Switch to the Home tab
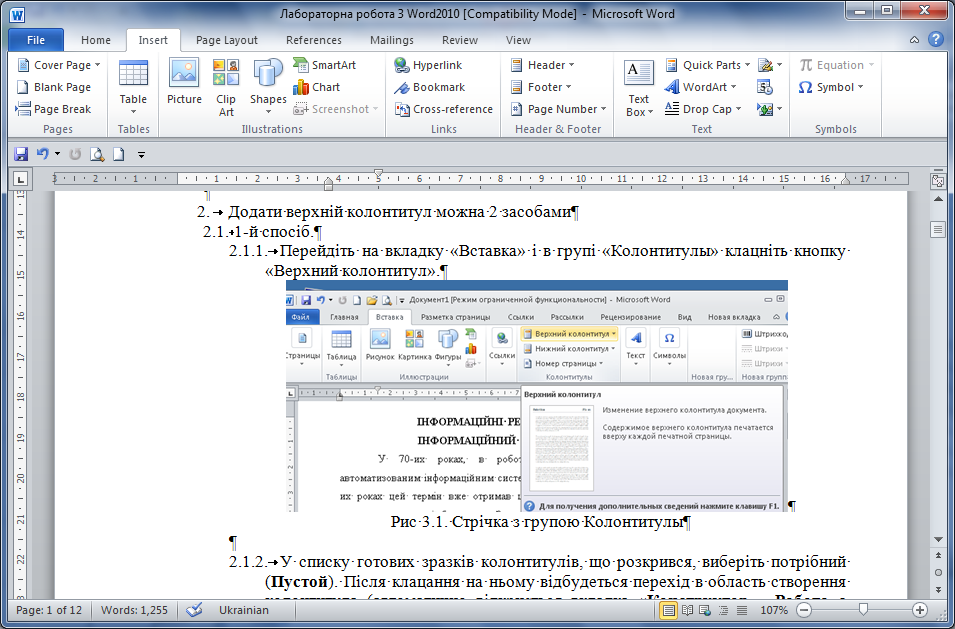Screen dimensions: 955x629 [x=96, y=40]
